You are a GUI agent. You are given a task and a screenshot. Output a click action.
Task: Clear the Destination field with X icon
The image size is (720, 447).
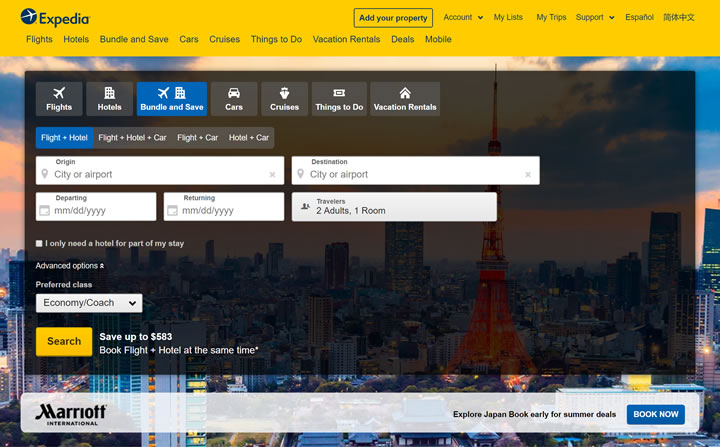528,175
